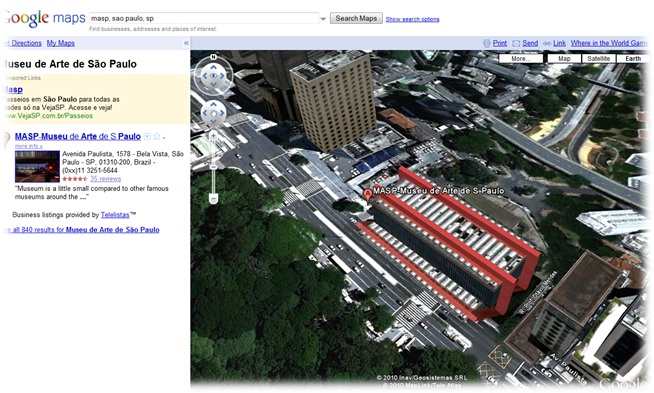Viewport: 654px width, 393px height.
Task: Open search box suggestions dropdown arrow
Action: (323, 19)
